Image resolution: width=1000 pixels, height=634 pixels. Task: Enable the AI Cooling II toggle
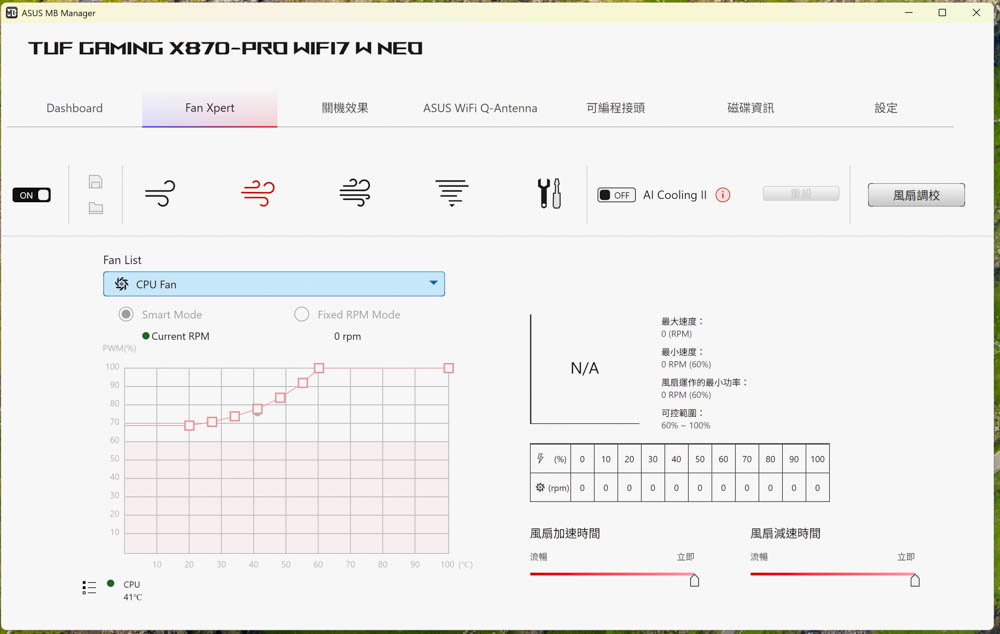pyautogui.click(x=616, y=195)
